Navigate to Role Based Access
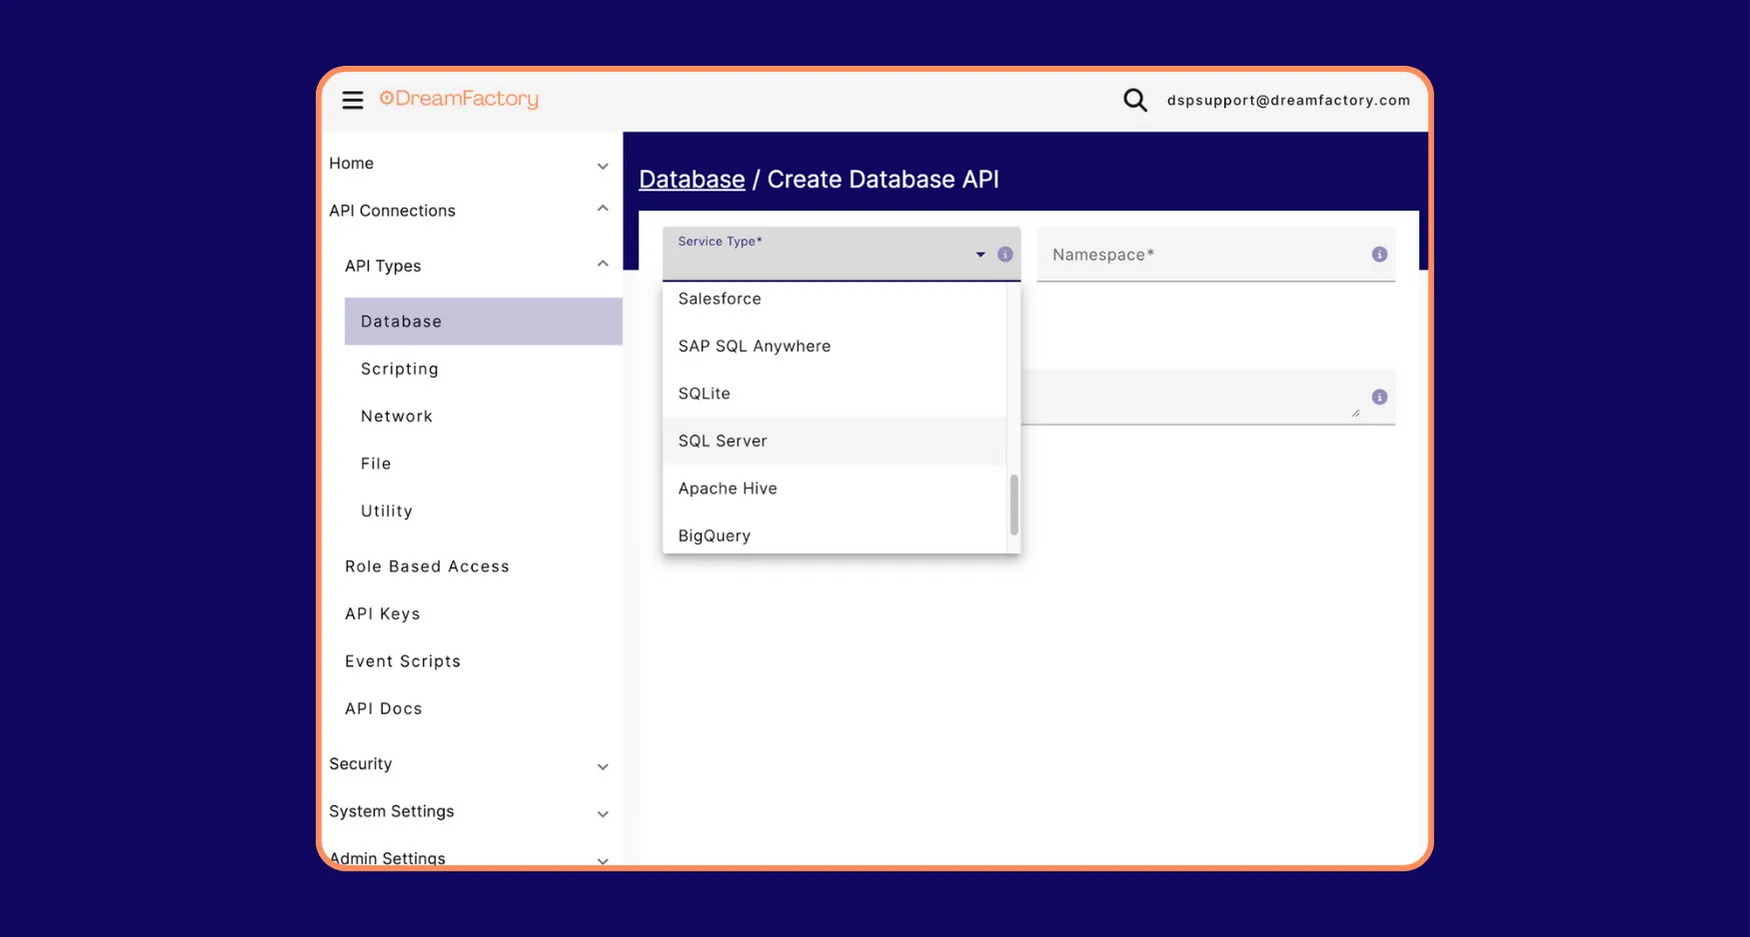The image size is (1750, 937). point(427,566)
